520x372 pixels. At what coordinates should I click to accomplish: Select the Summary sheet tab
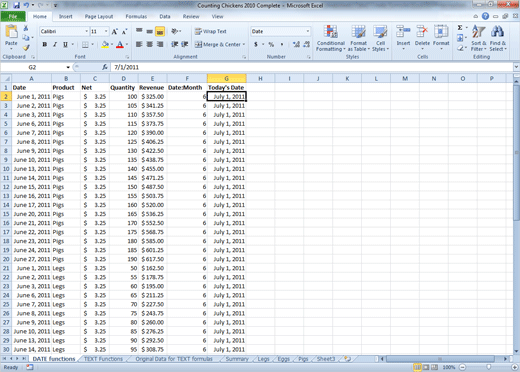pyautogui.click(x=237, y=359)
